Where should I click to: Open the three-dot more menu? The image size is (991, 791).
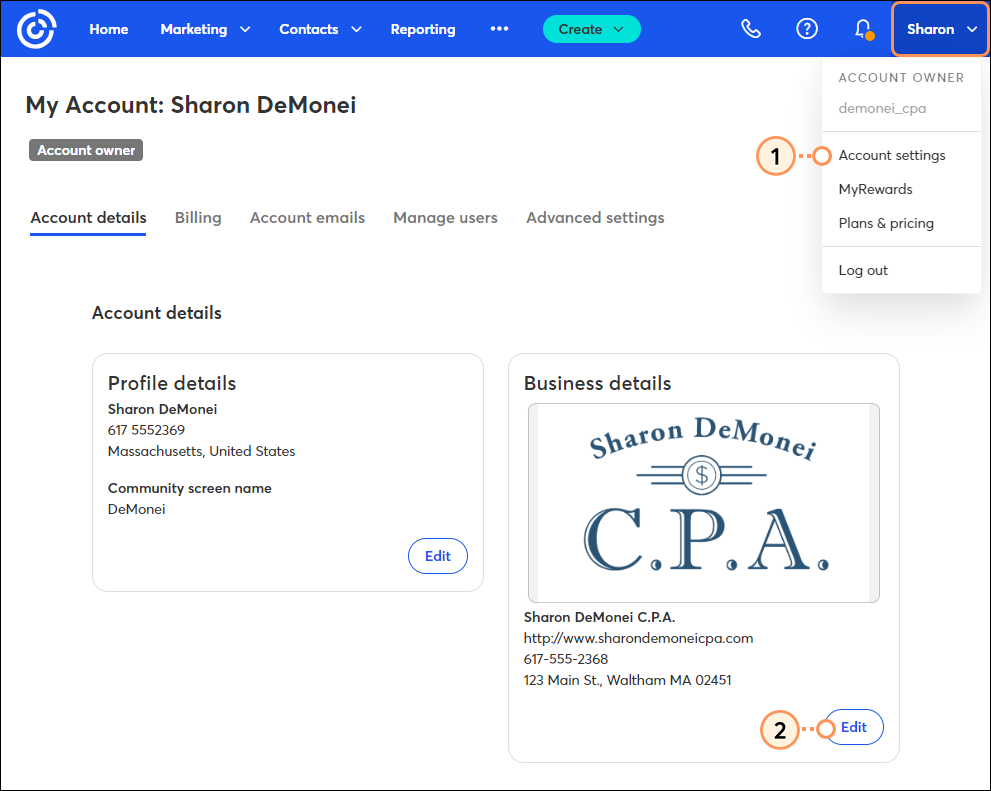[x=499, y=29]
